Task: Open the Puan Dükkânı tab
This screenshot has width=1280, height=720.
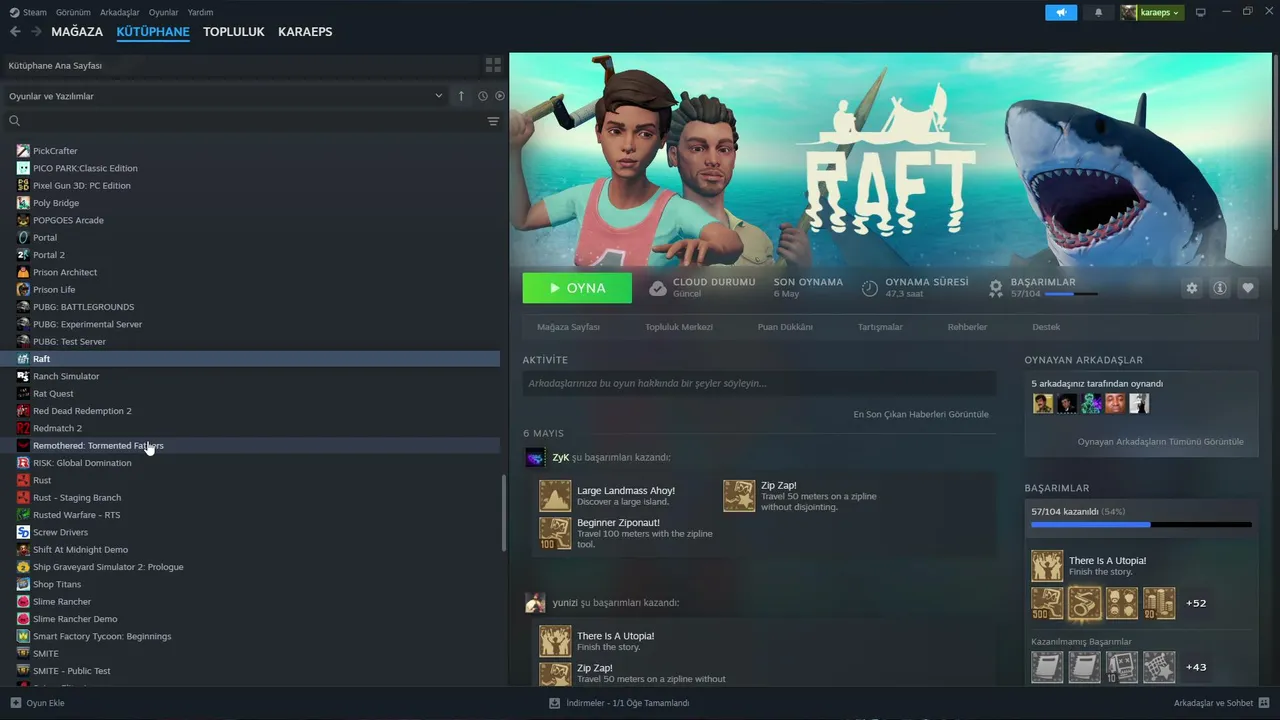Action: coord(785,327)
